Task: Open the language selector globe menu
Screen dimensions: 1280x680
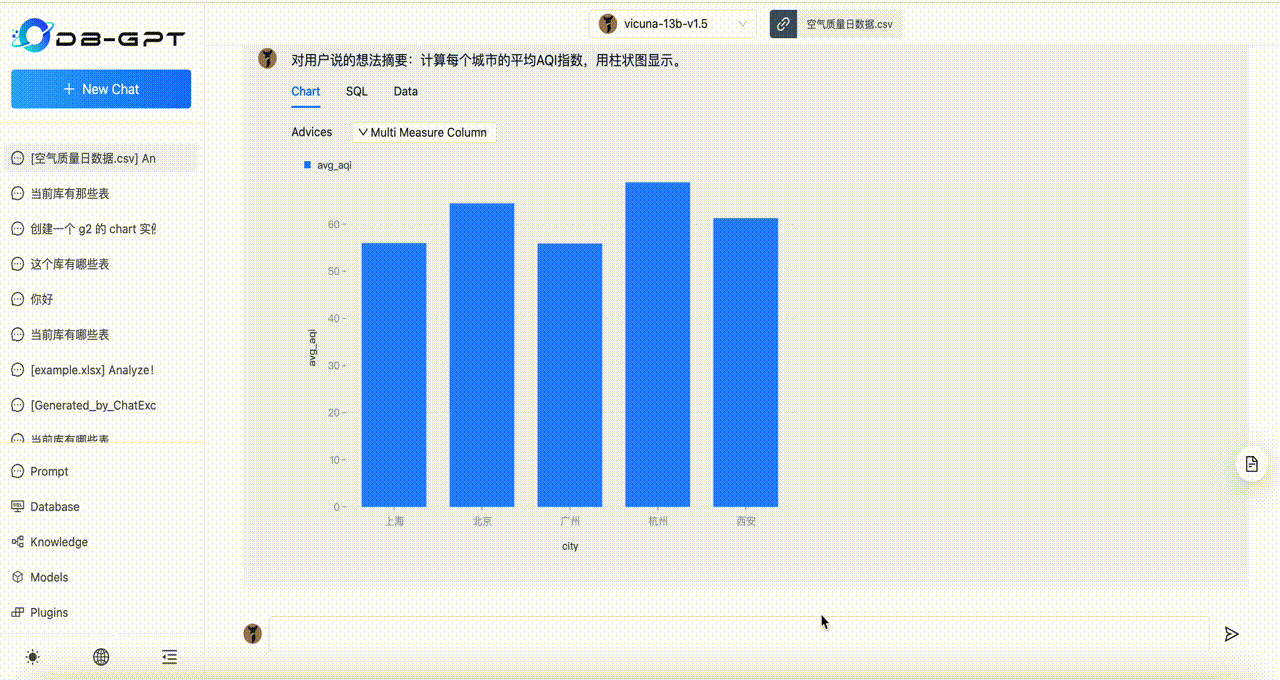Action: click(100, 657)
